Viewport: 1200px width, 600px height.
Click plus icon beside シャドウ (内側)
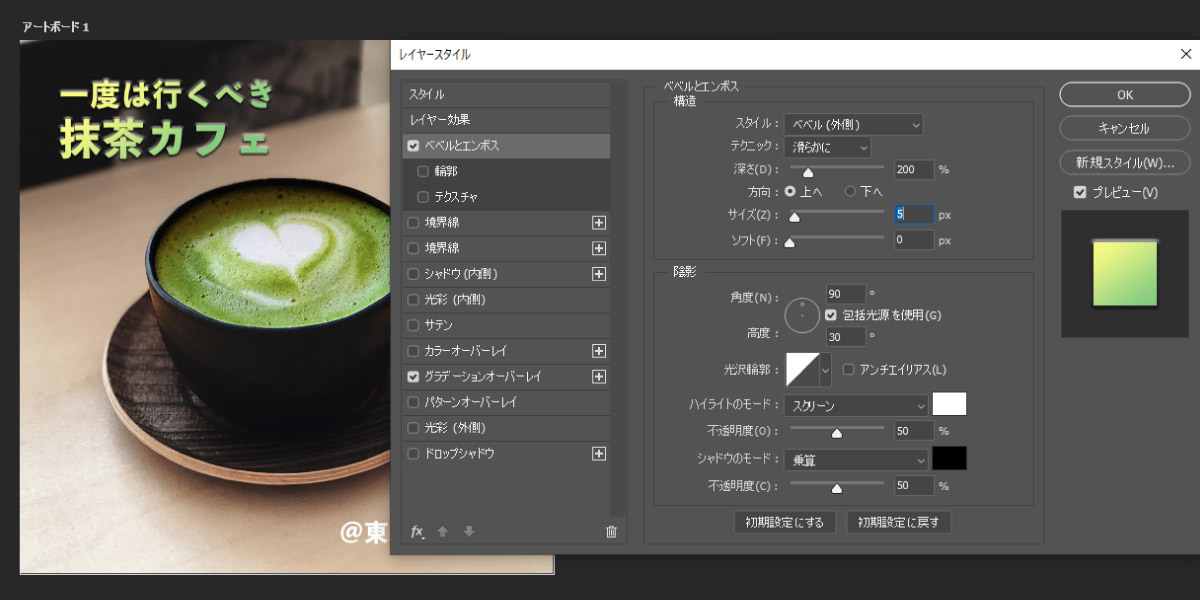pos(599,274)
